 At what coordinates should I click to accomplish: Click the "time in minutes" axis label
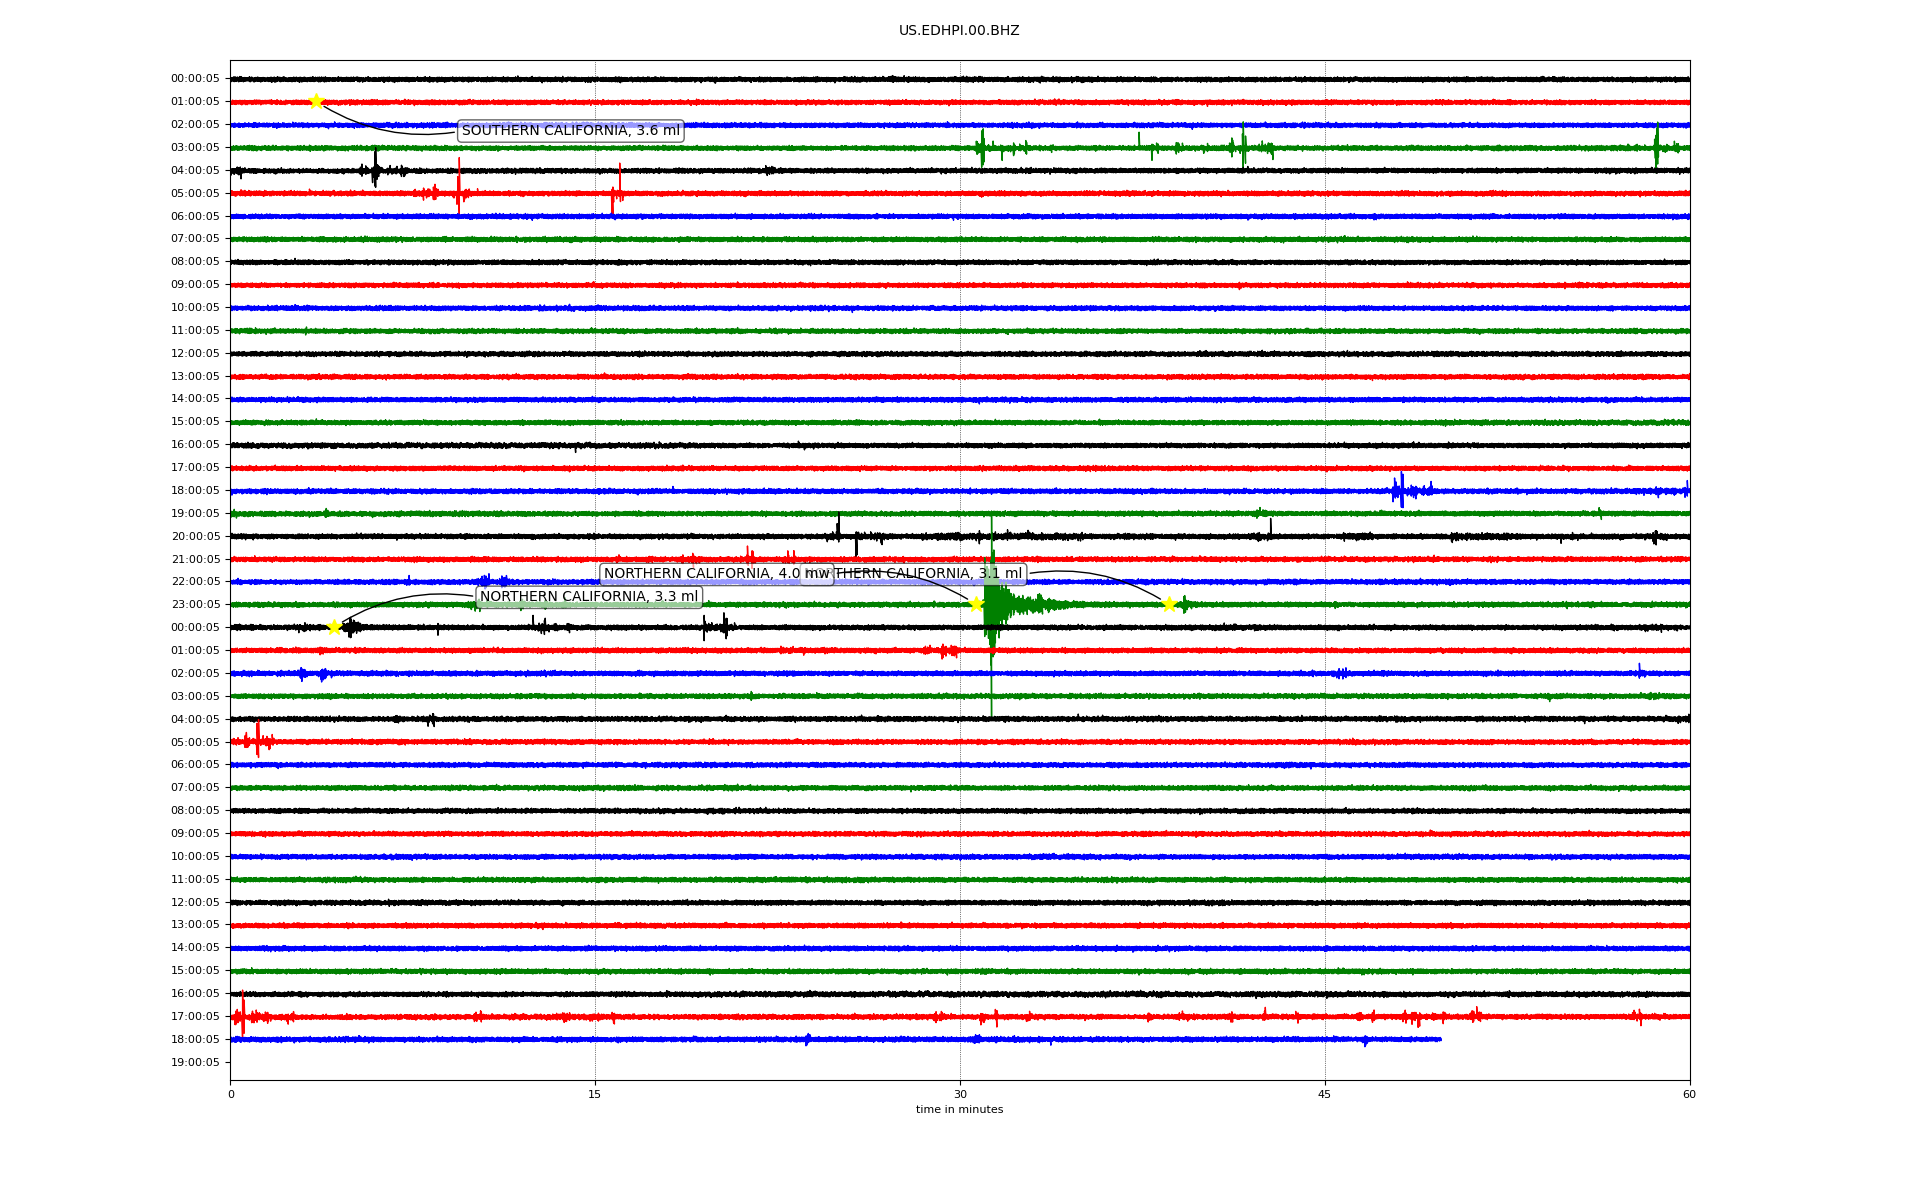[x=959, y=1109]
